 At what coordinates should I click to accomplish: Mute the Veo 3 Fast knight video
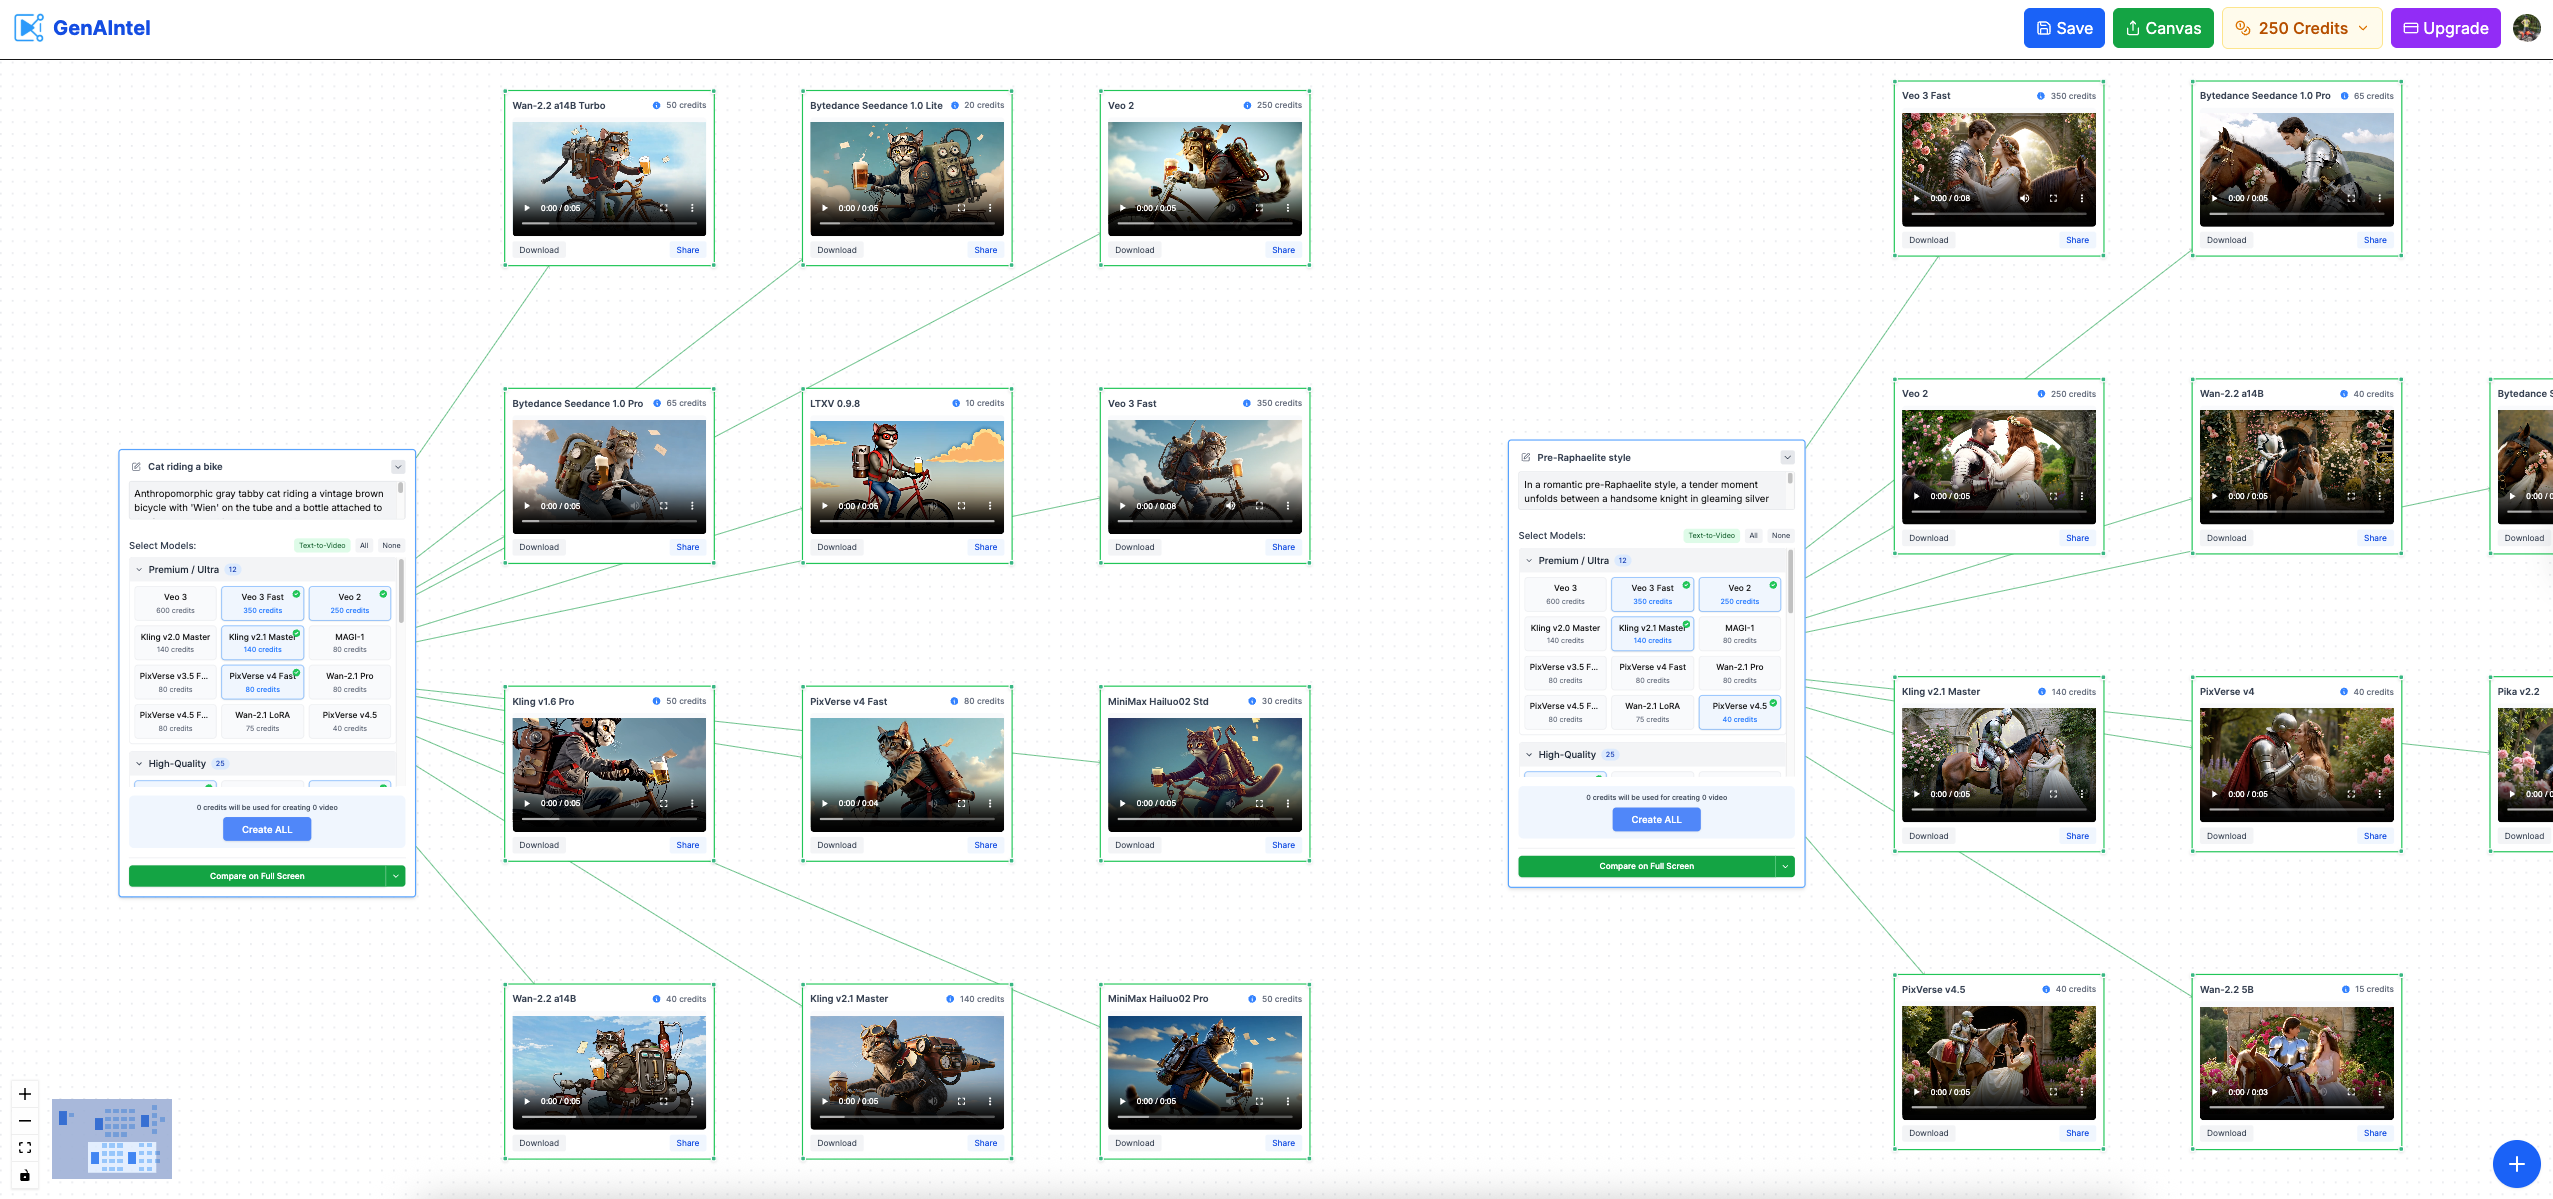click(2024, 199)
